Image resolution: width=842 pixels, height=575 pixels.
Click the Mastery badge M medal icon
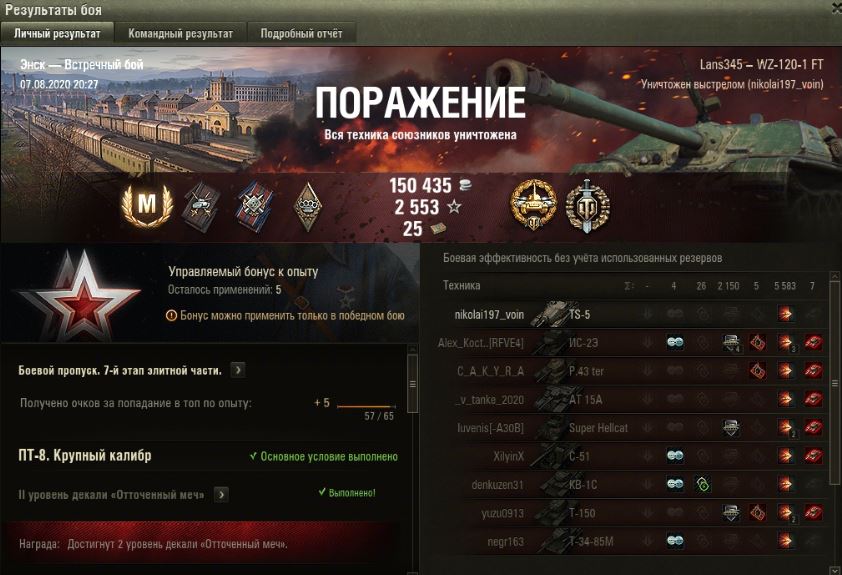click(x=147, y=205)
